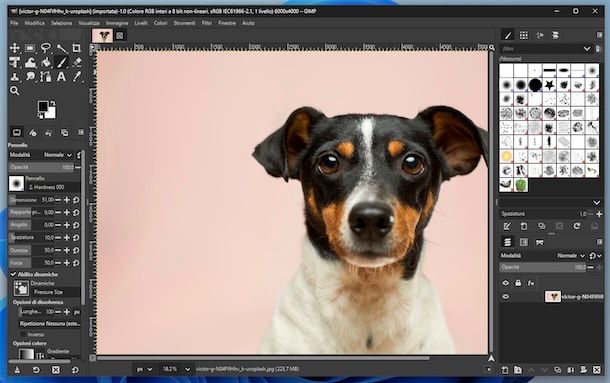Delete tool preset at options bottom
The height and width of the screenshot is (383, 610).
(x=56, y=370)
